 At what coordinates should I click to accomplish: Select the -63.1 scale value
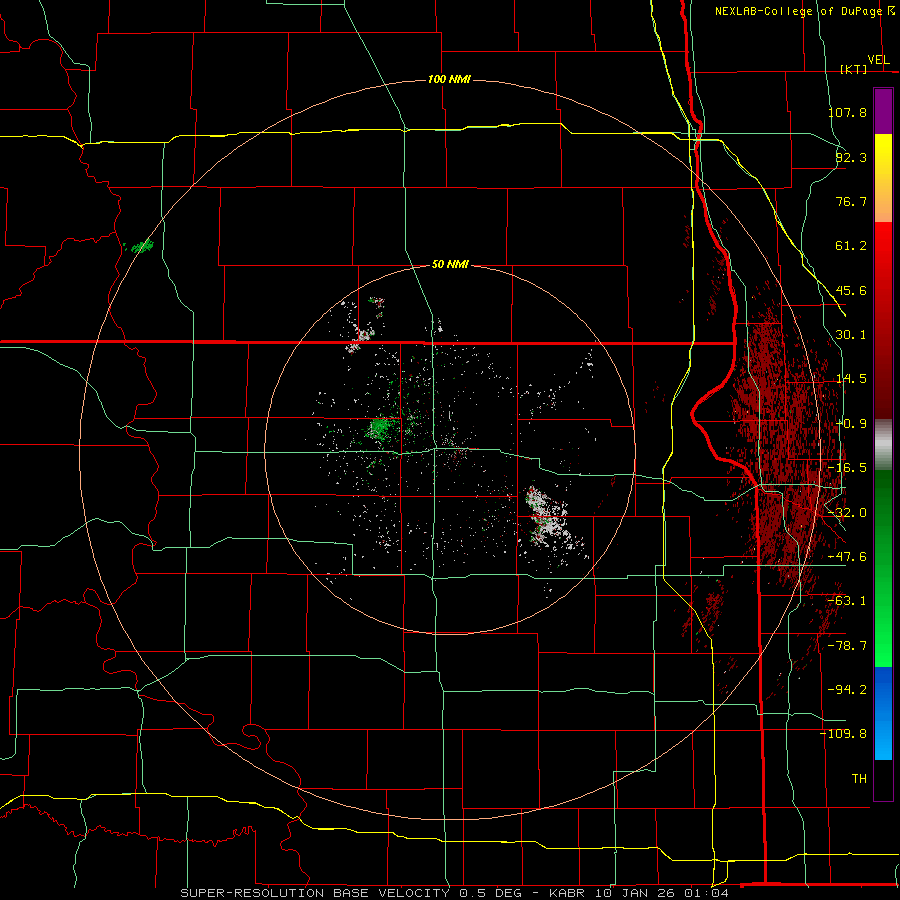pos(847,601)
